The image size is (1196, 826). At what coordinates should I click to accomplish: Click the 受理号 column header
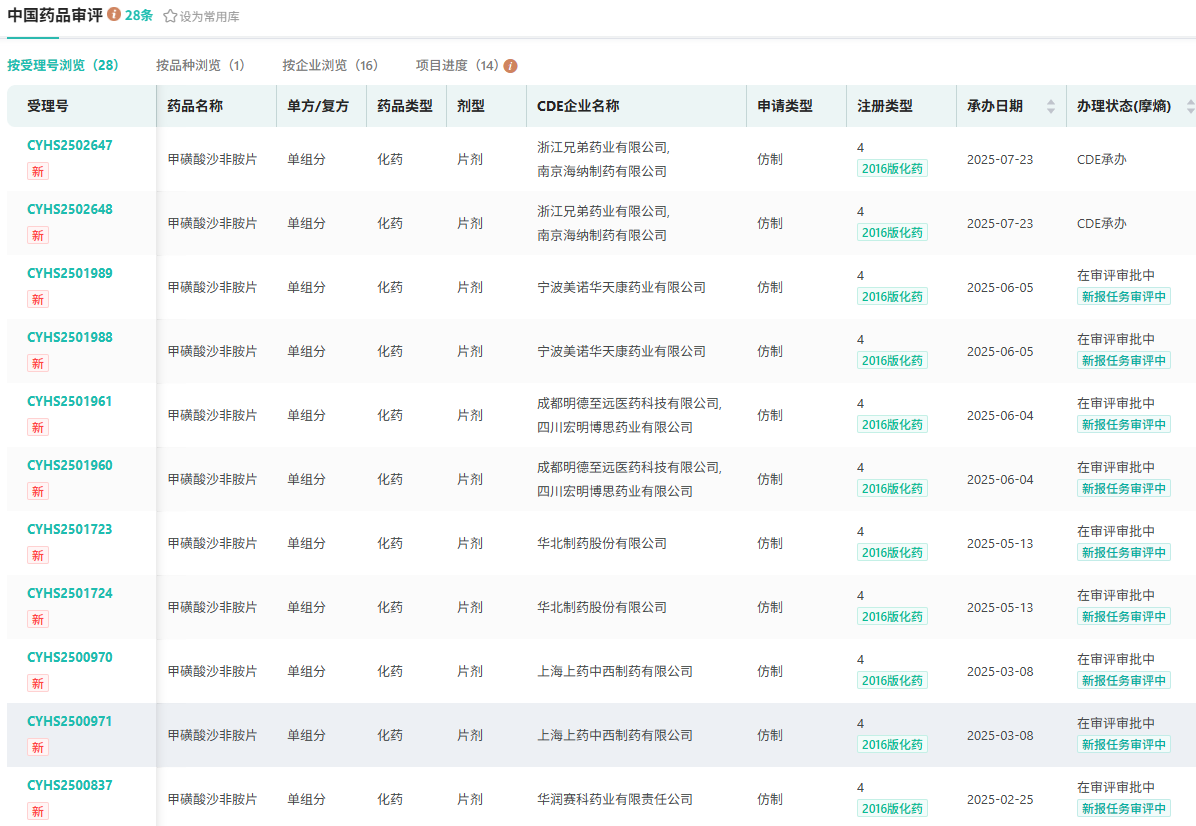(x=48, y=106)
